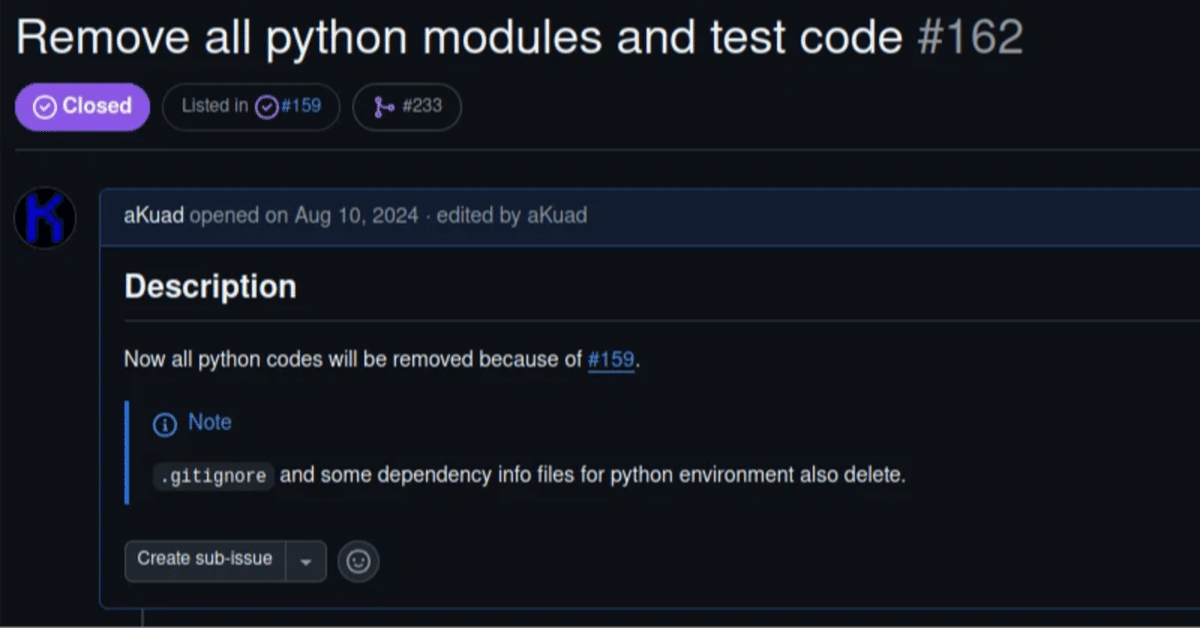Click the issue number #162 in title
This screenshot has width=1200, height=628.
(x=970, y=38)
